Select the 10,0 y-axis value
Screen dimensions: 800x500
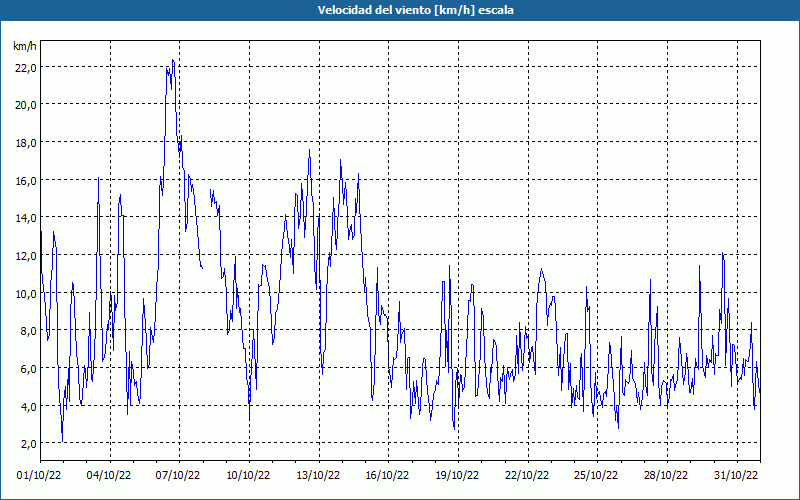coord(26,293)
